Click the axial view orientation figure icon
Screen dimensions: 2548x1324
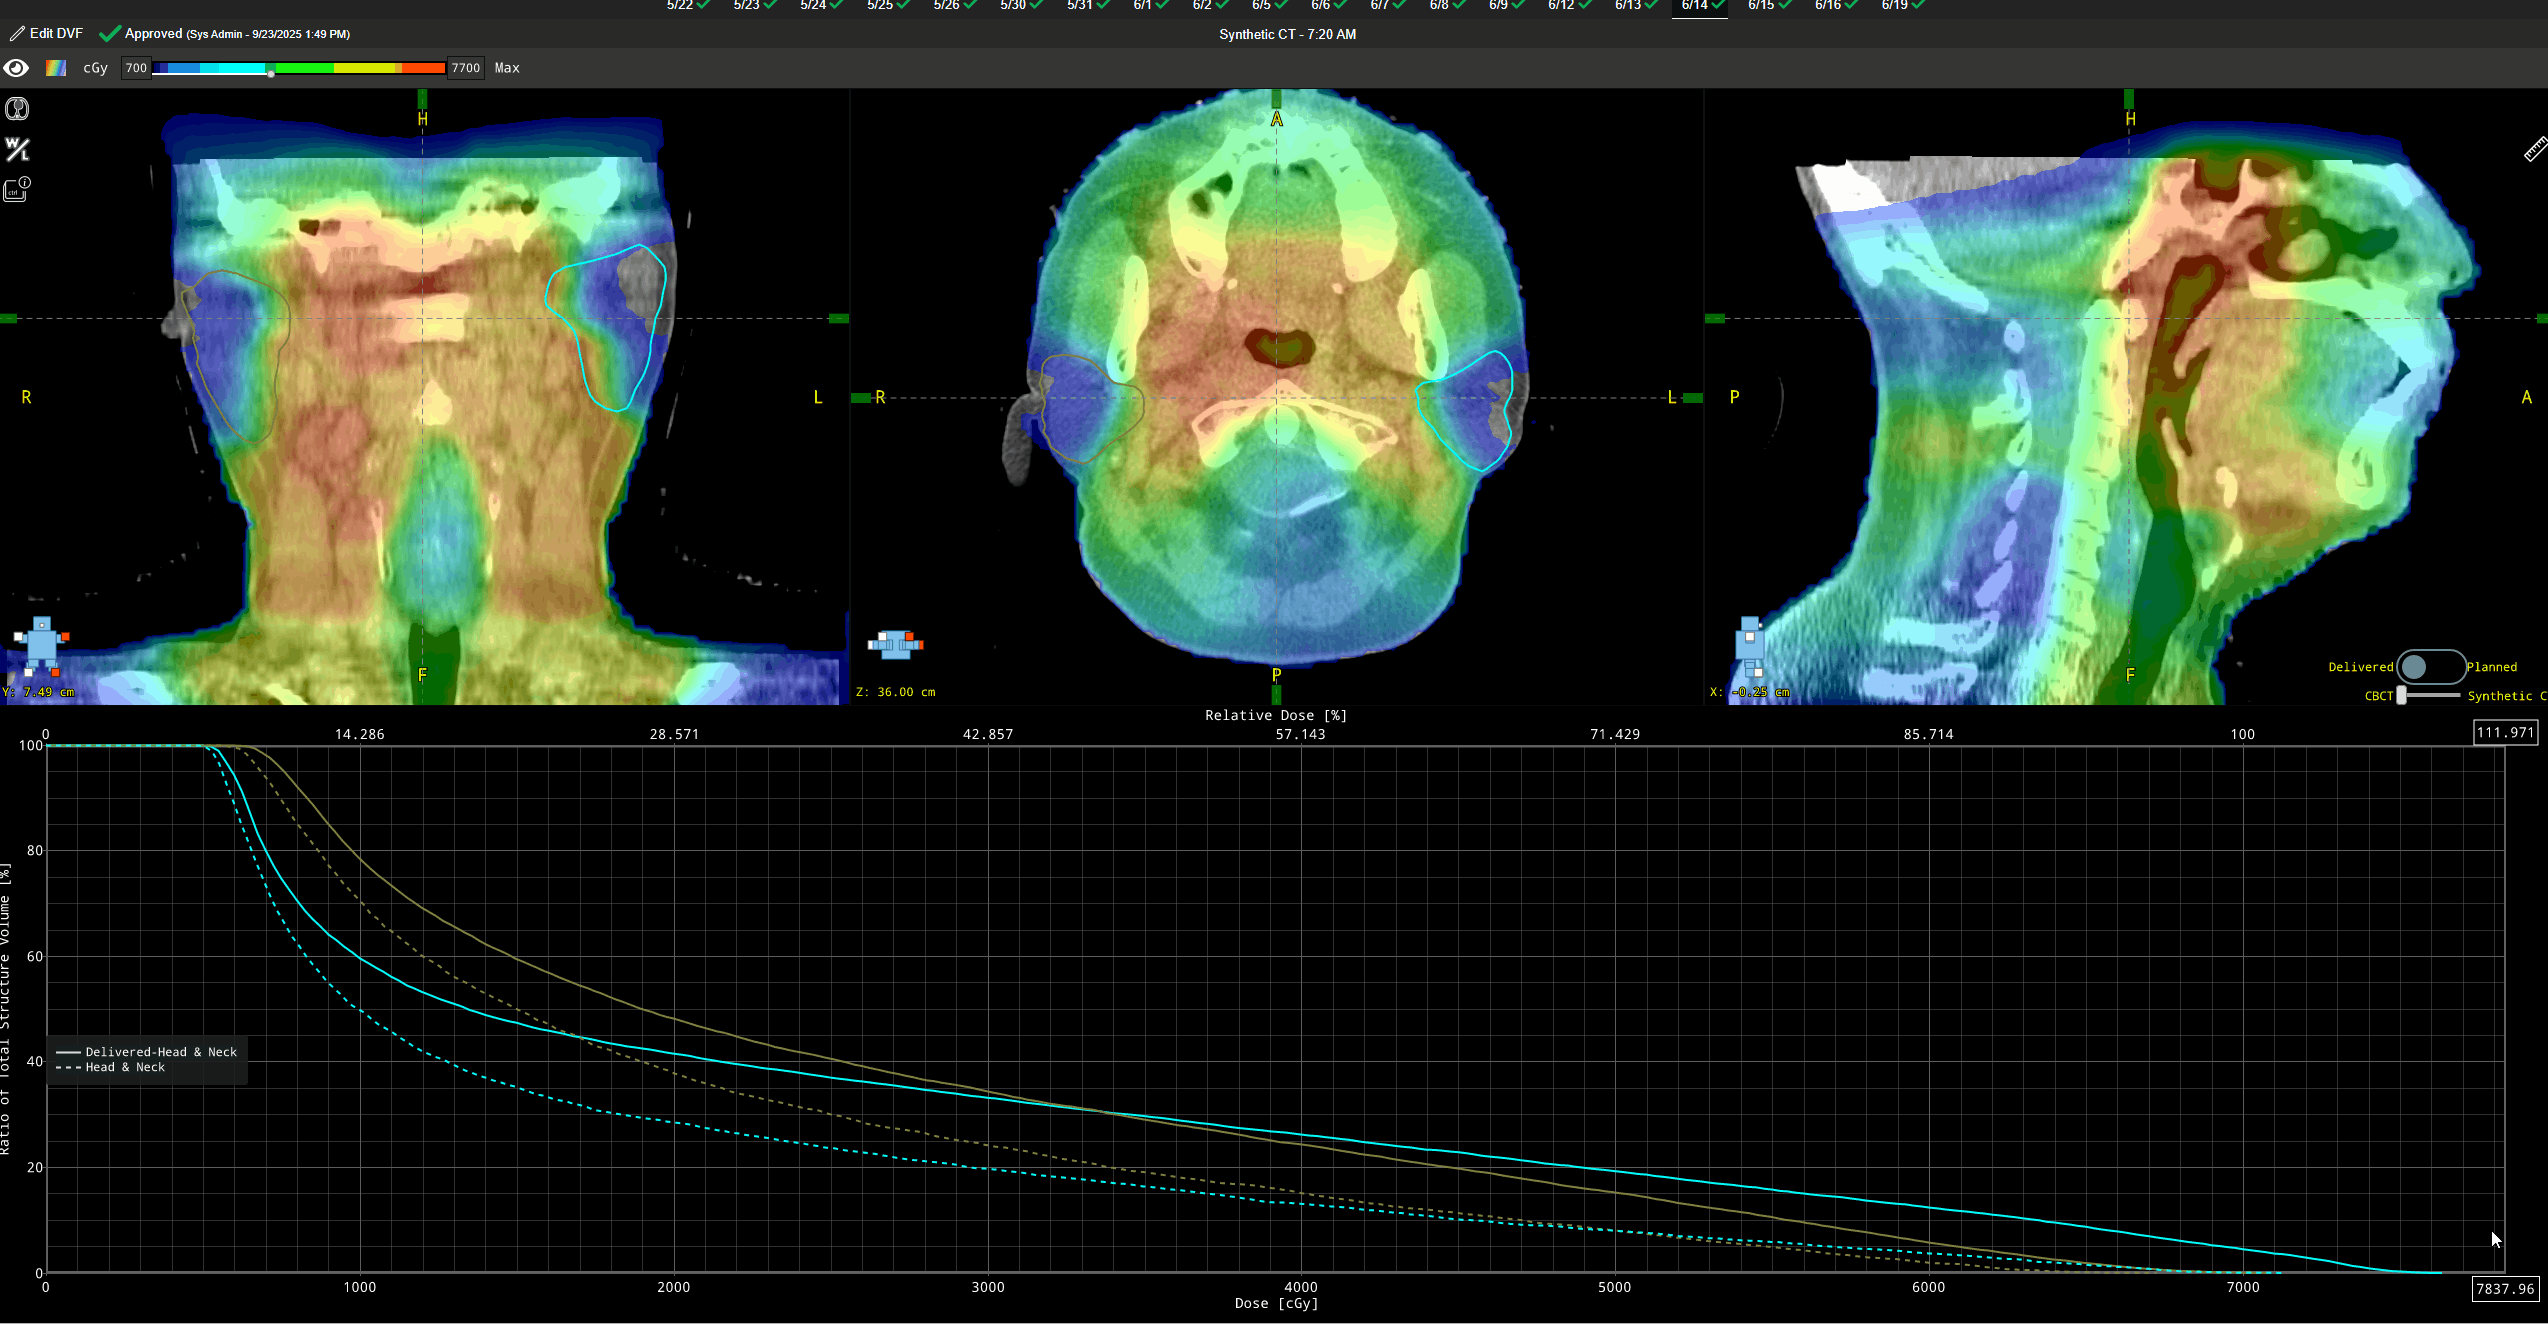click(895, 644)
